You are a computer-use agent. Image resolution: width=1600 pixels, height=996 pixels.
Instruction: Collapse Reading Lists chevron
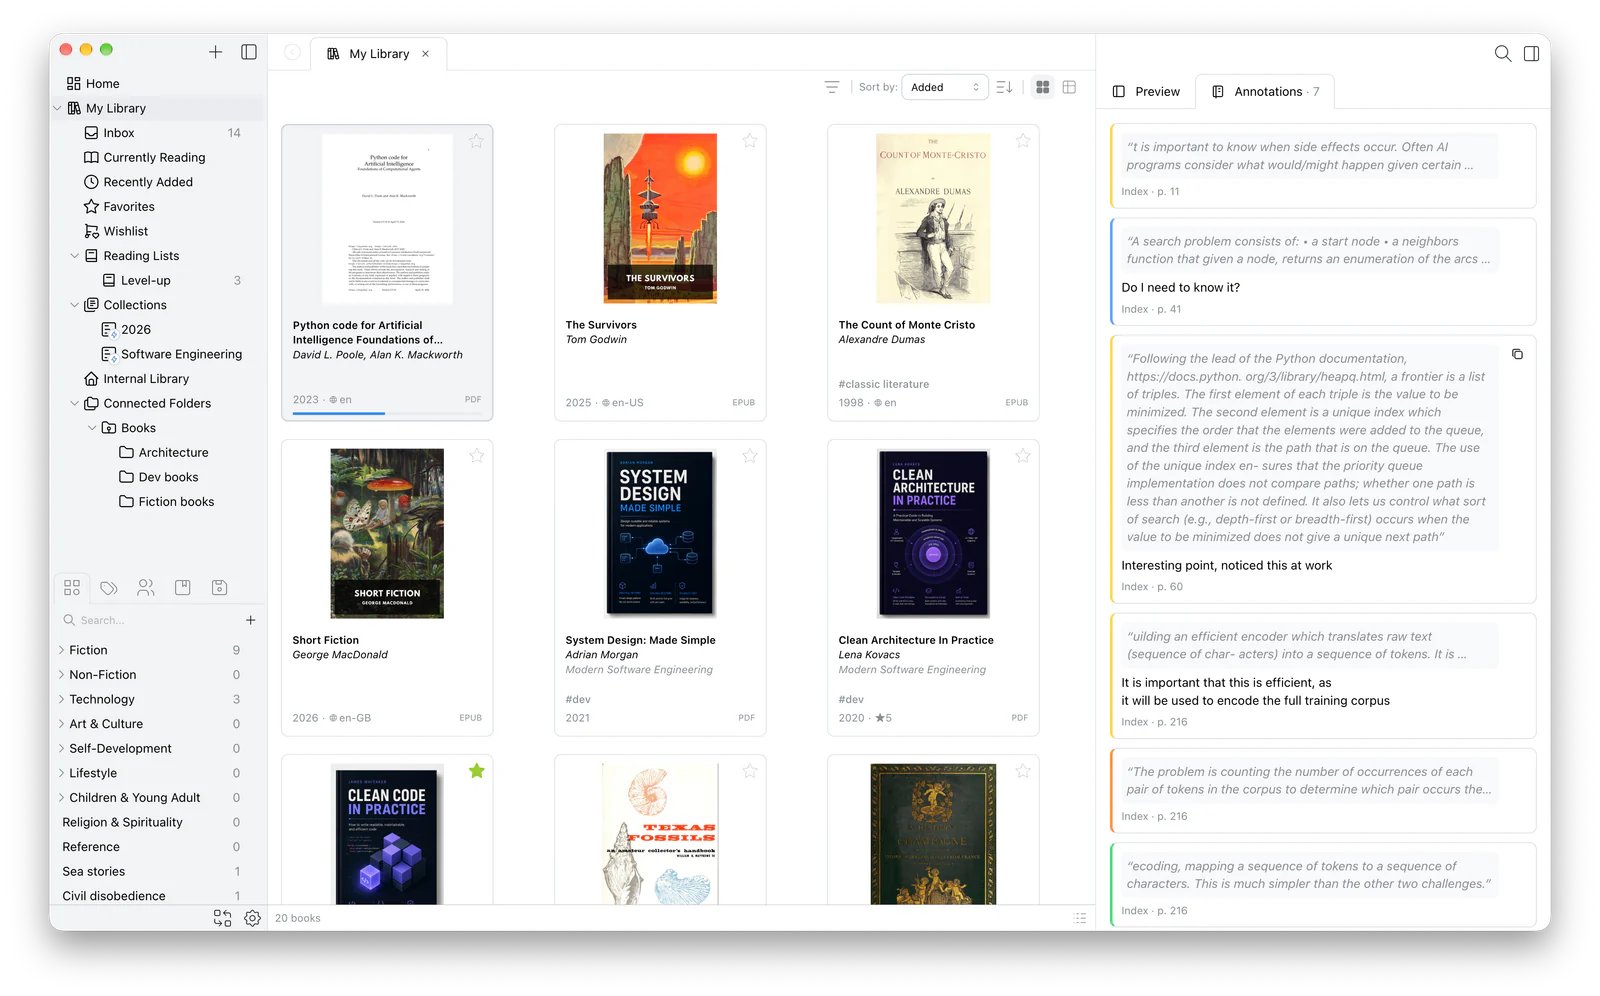[x=74, y=256]
